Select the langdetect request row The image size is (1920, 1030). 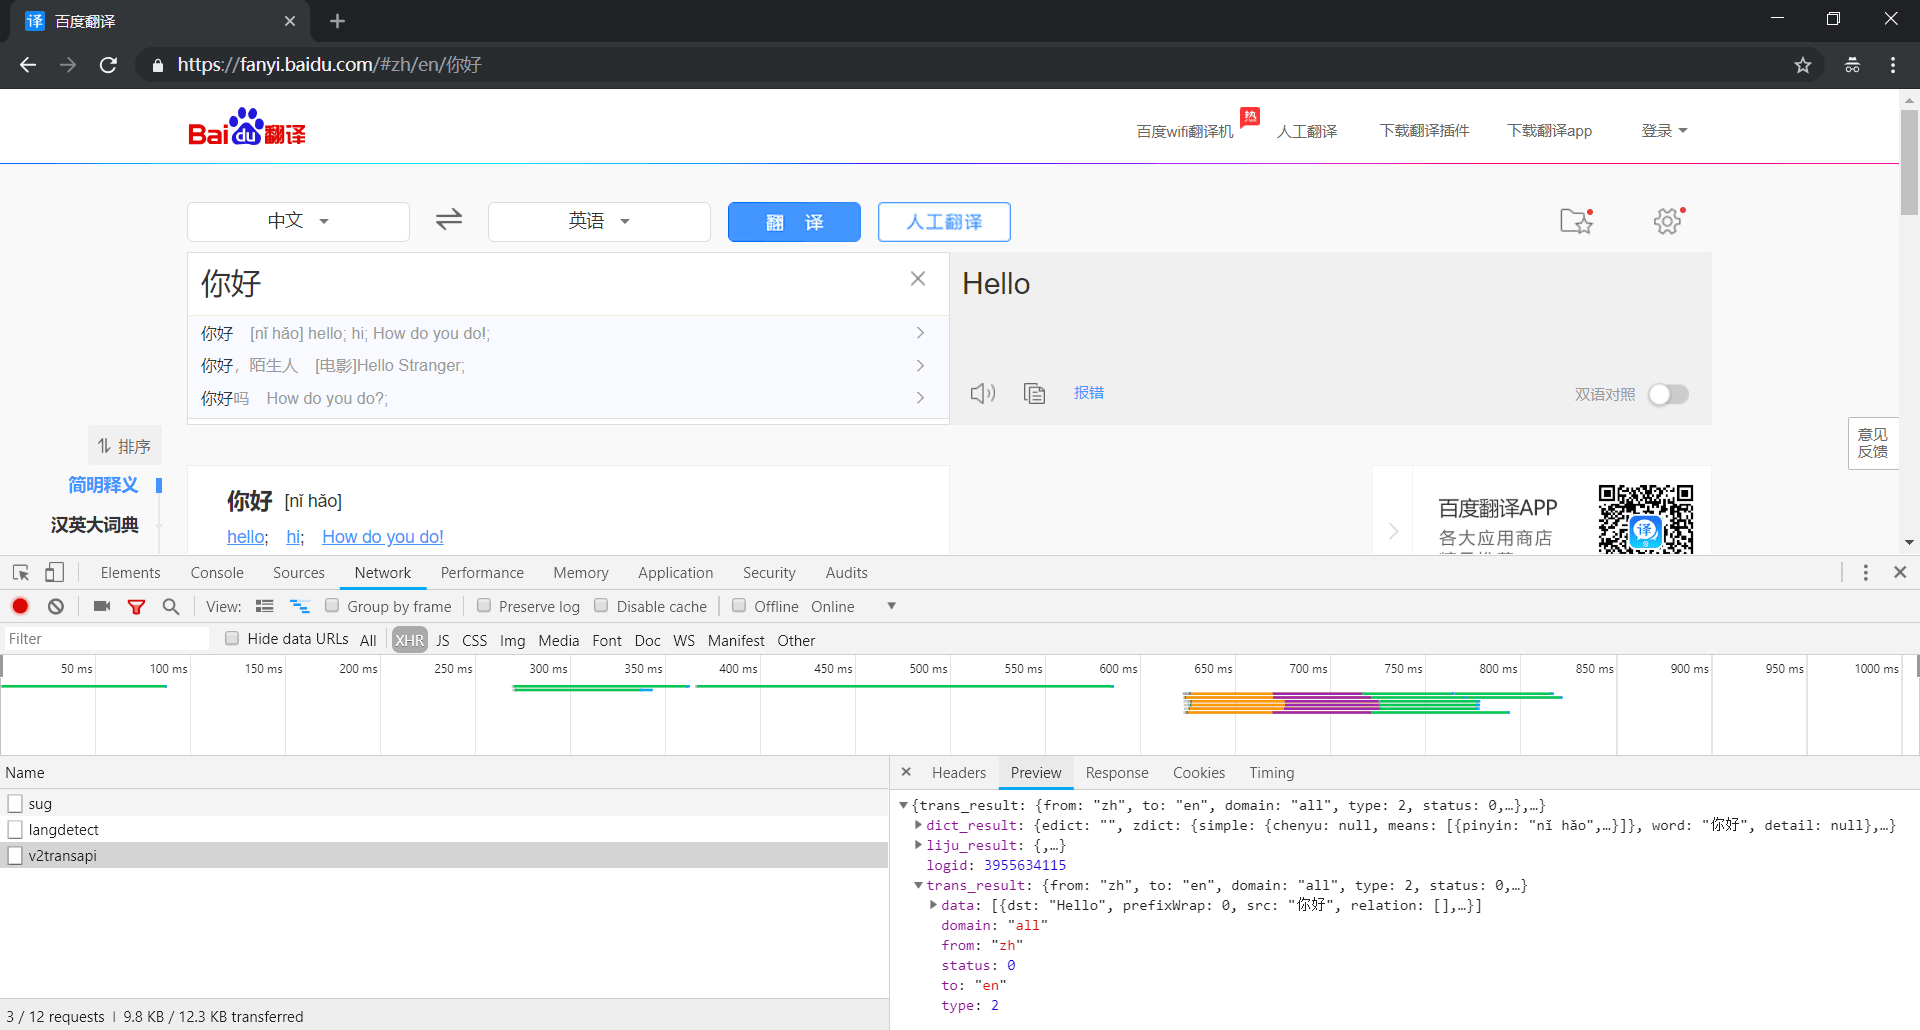[444, 830]
